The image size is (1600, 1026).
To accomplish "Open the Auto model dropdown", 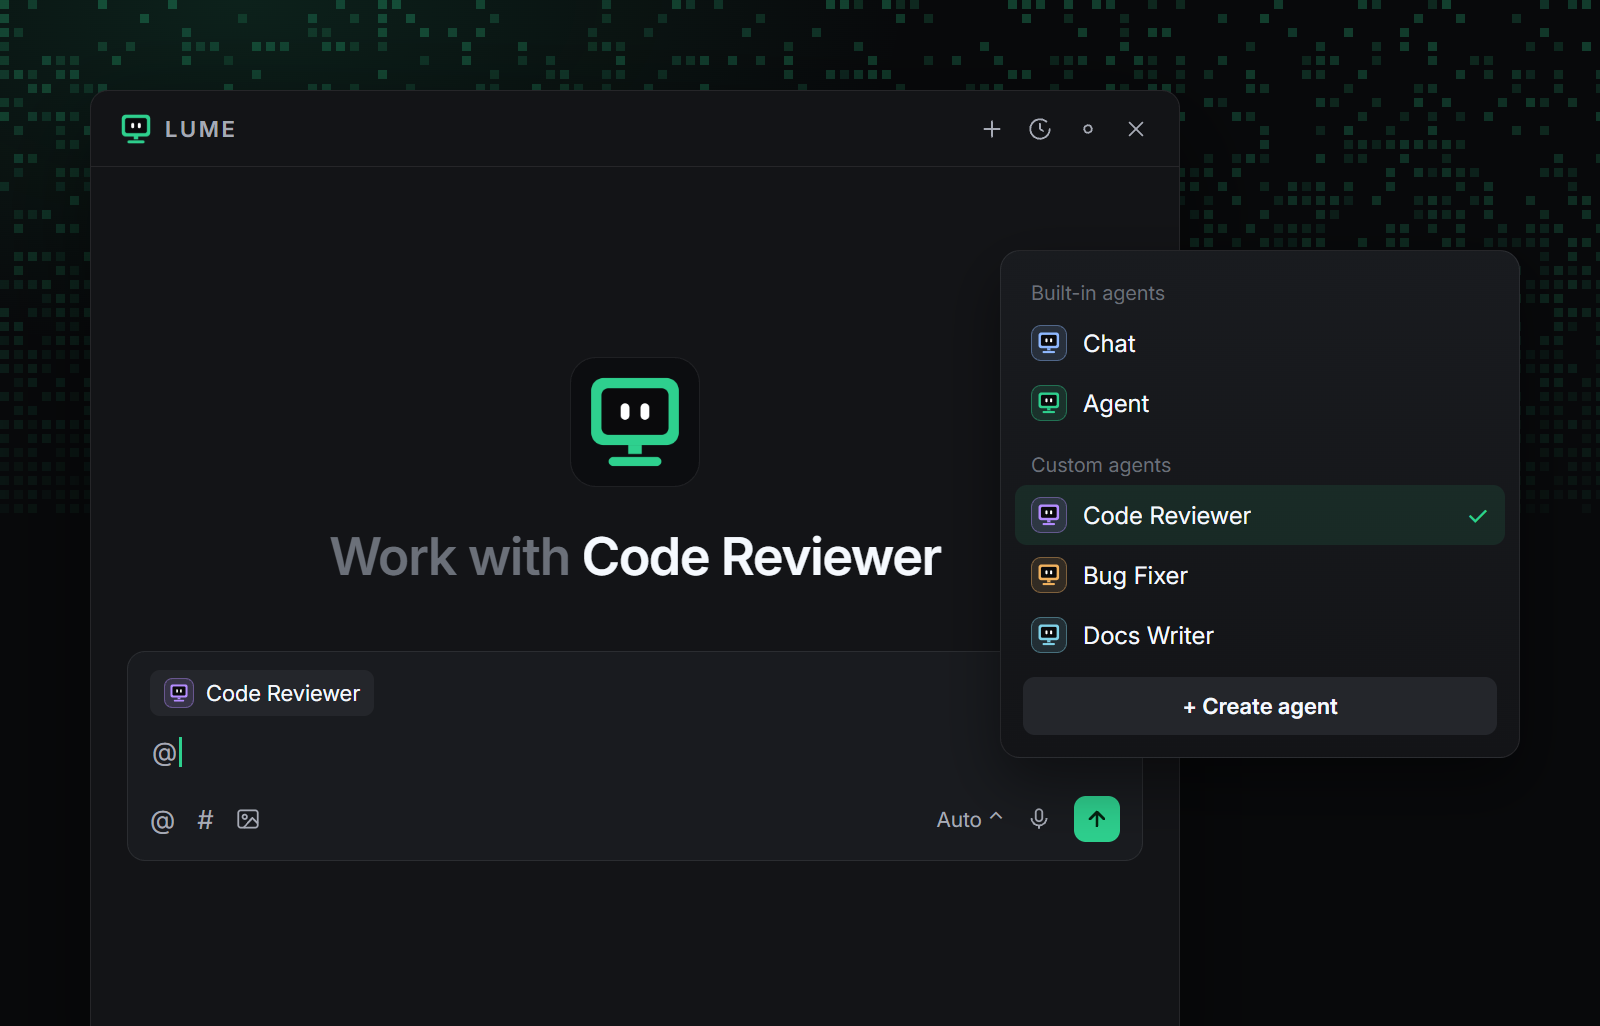I will click(x=969, y=819).
